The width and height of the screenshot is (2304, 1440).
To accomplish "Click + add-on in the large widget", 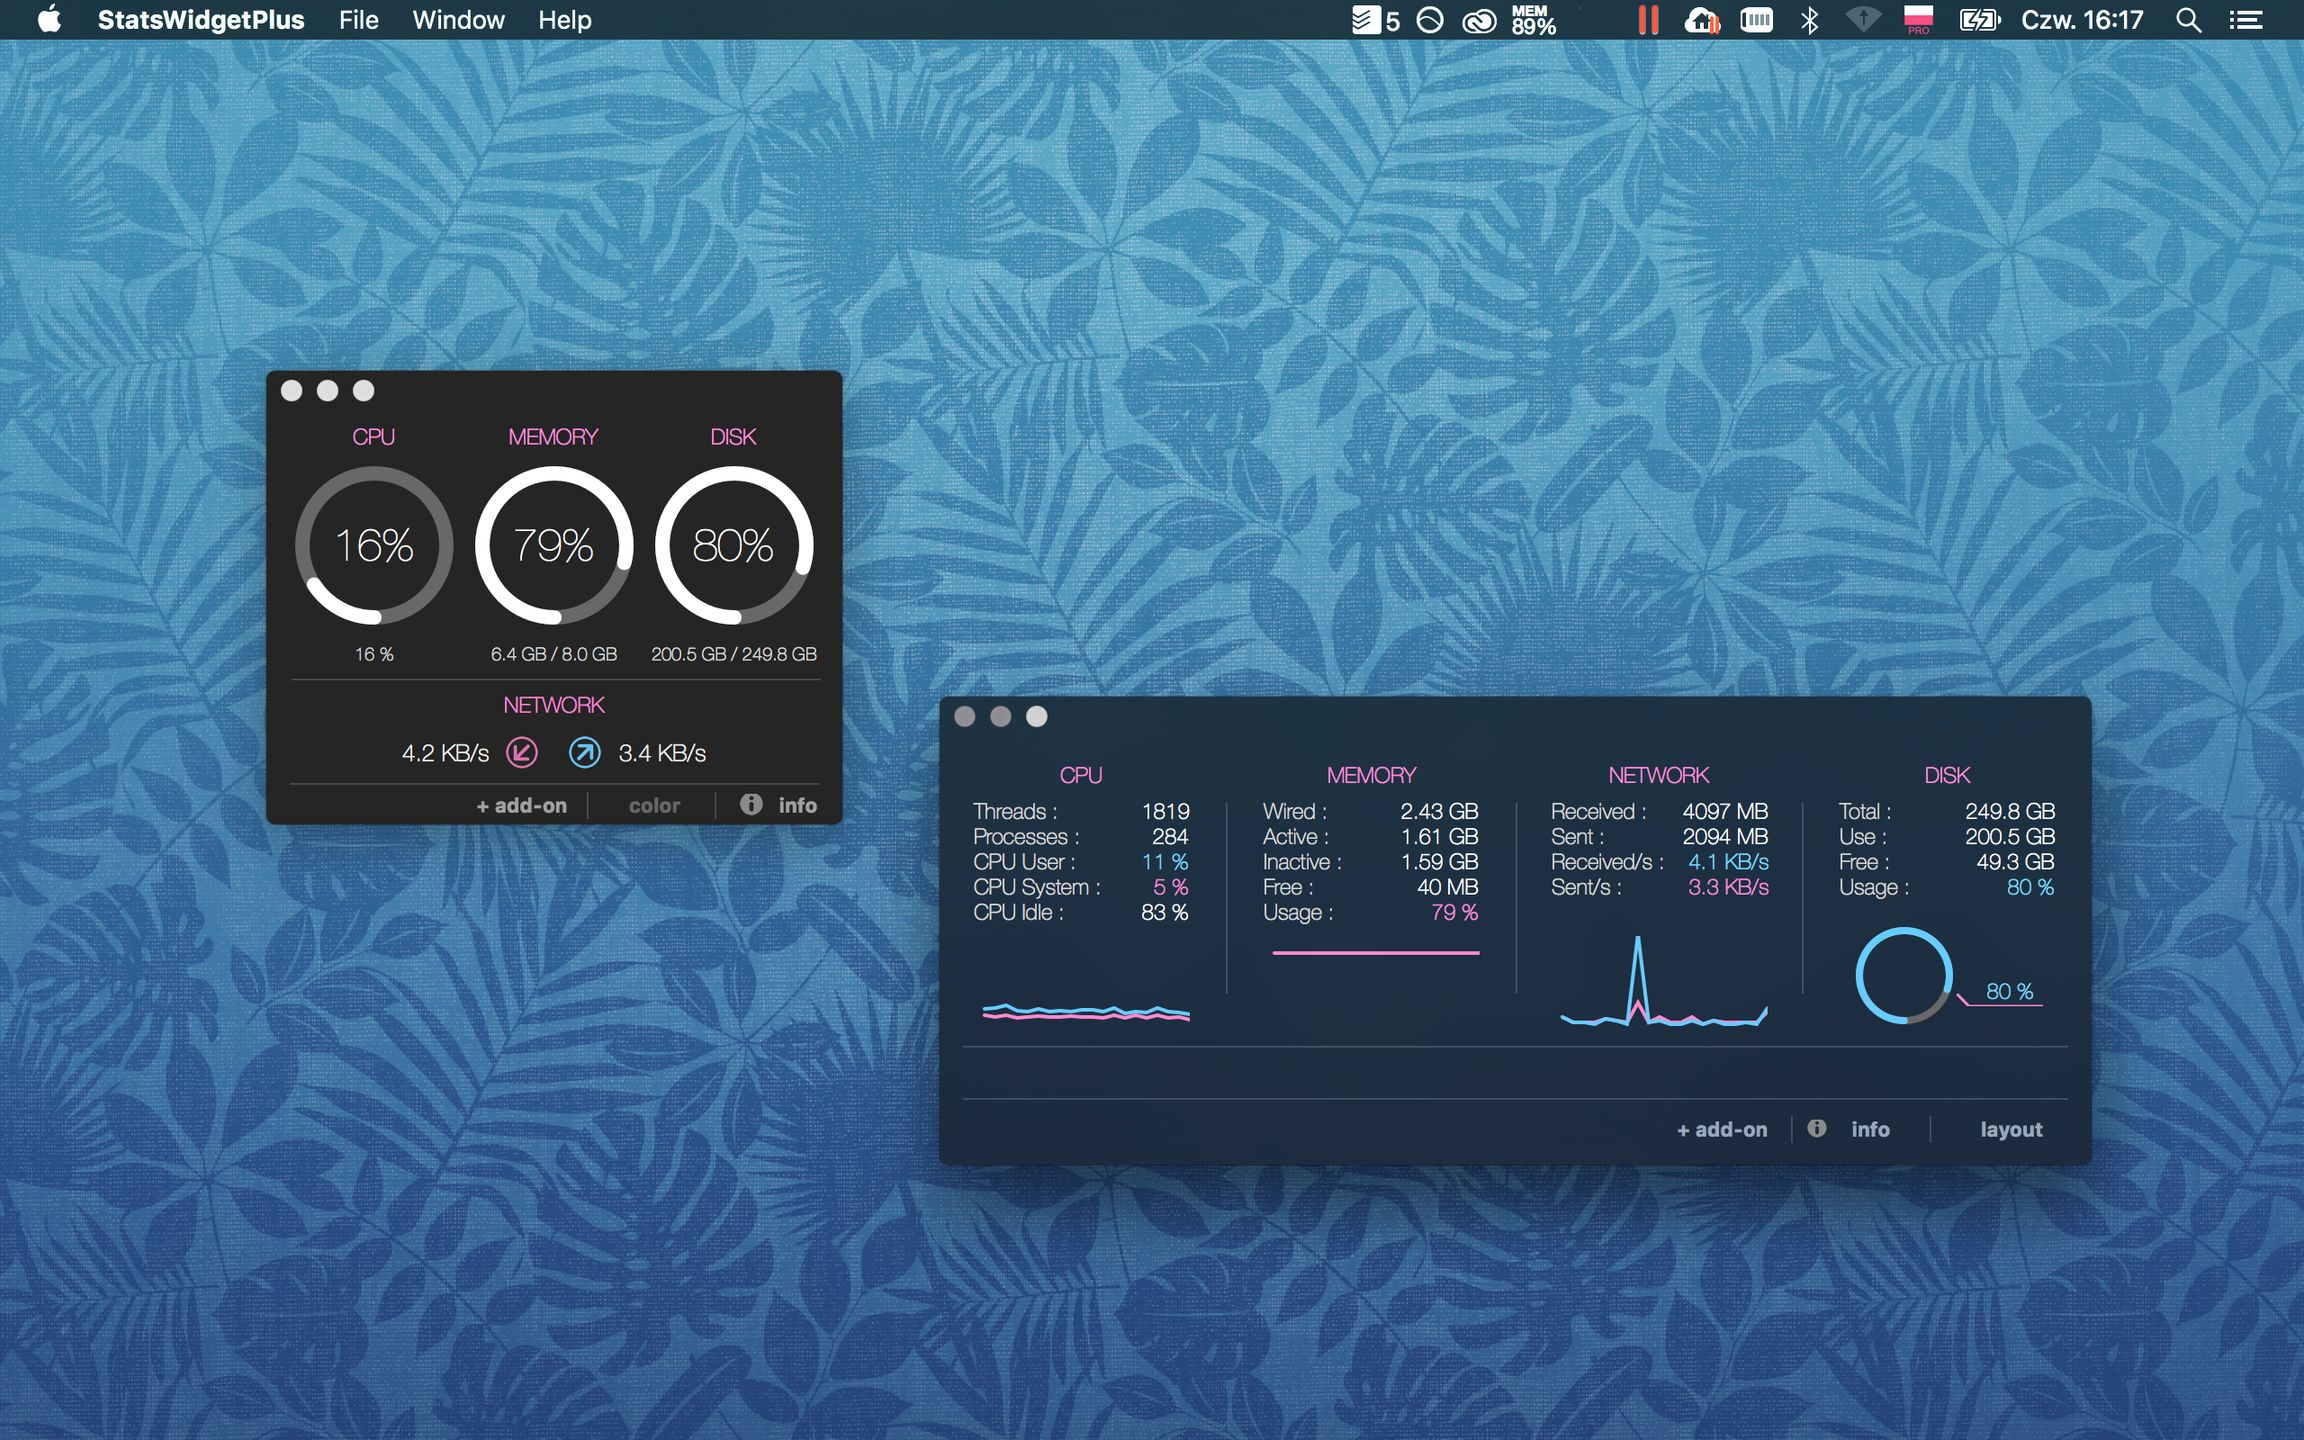I will pos(1722,1130).
